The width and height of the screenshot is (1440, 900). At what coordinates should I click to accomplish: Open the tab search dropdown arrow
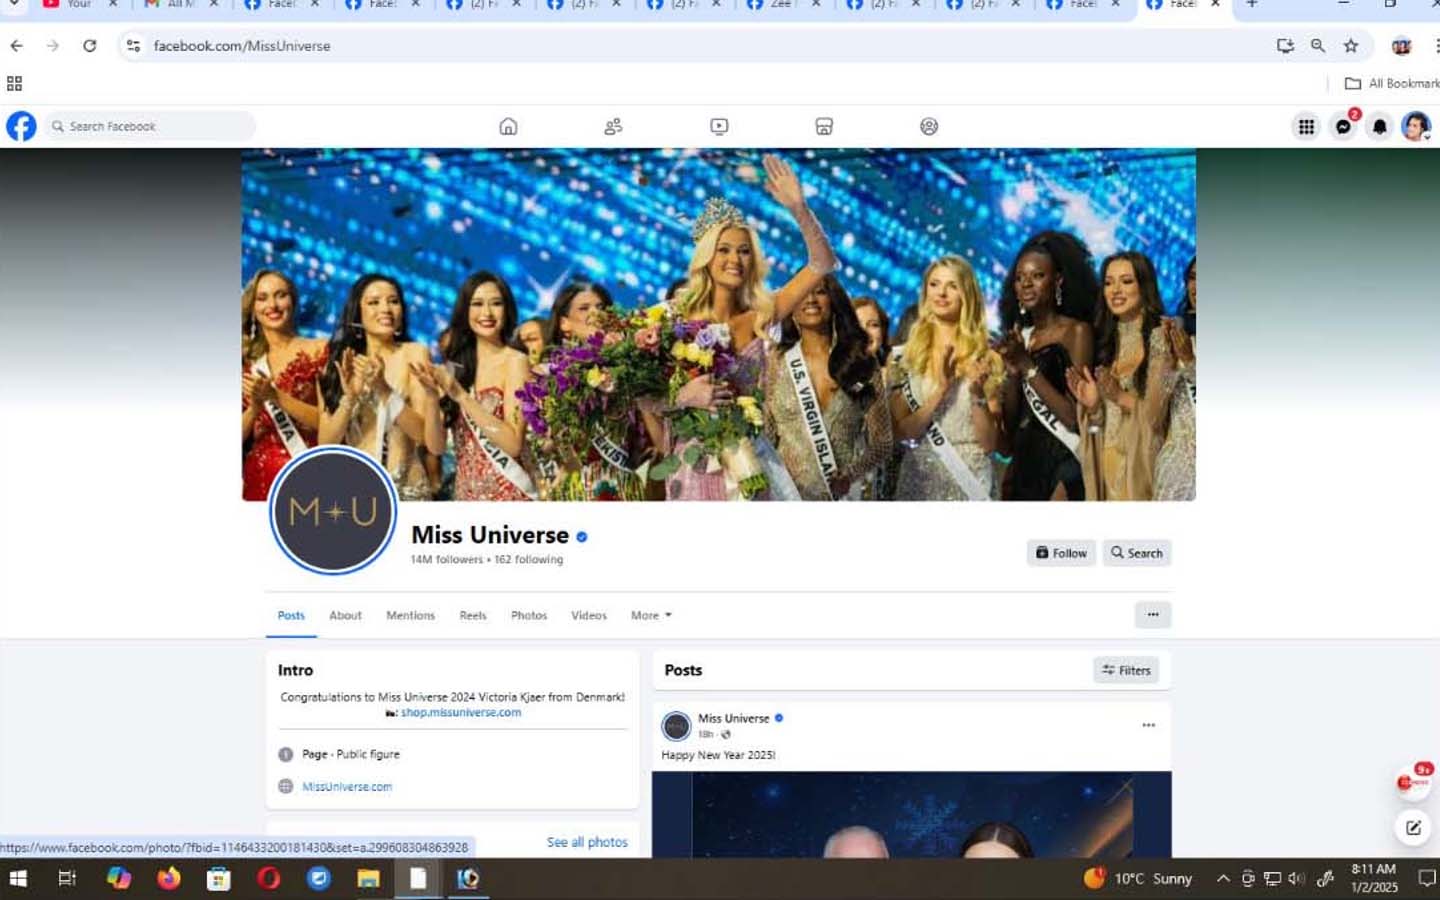14,4
